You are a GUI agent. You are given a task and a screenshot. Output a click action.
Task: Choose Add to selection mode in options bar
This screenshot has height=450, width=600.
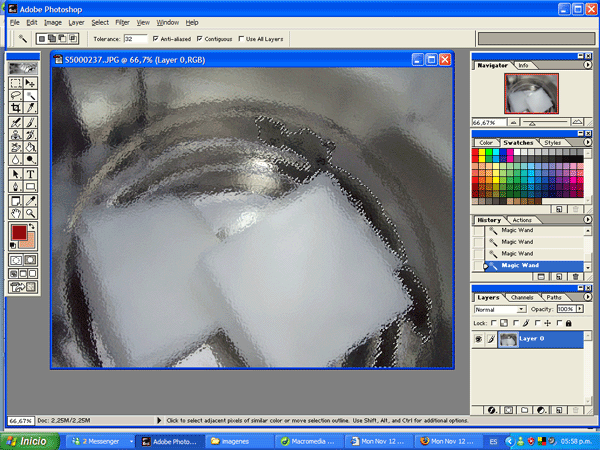click(x=52, y=39)
